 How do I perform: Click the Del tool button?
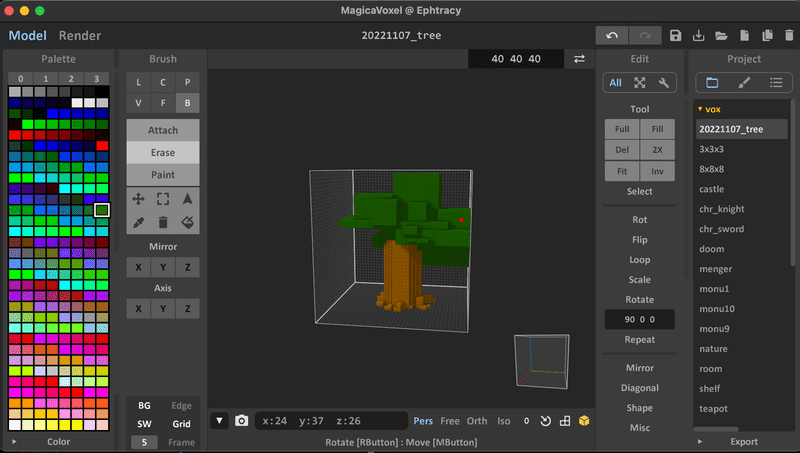click(622, 150)
